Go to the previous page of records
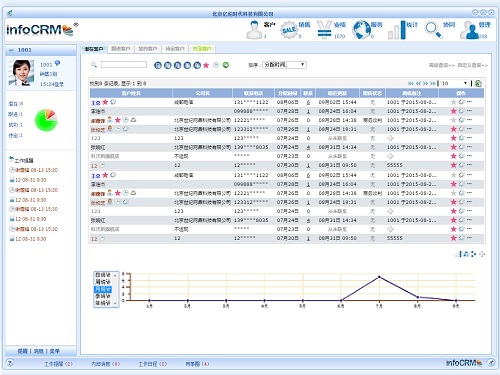This screenshot has width=500, height=375. click(418, 83)
